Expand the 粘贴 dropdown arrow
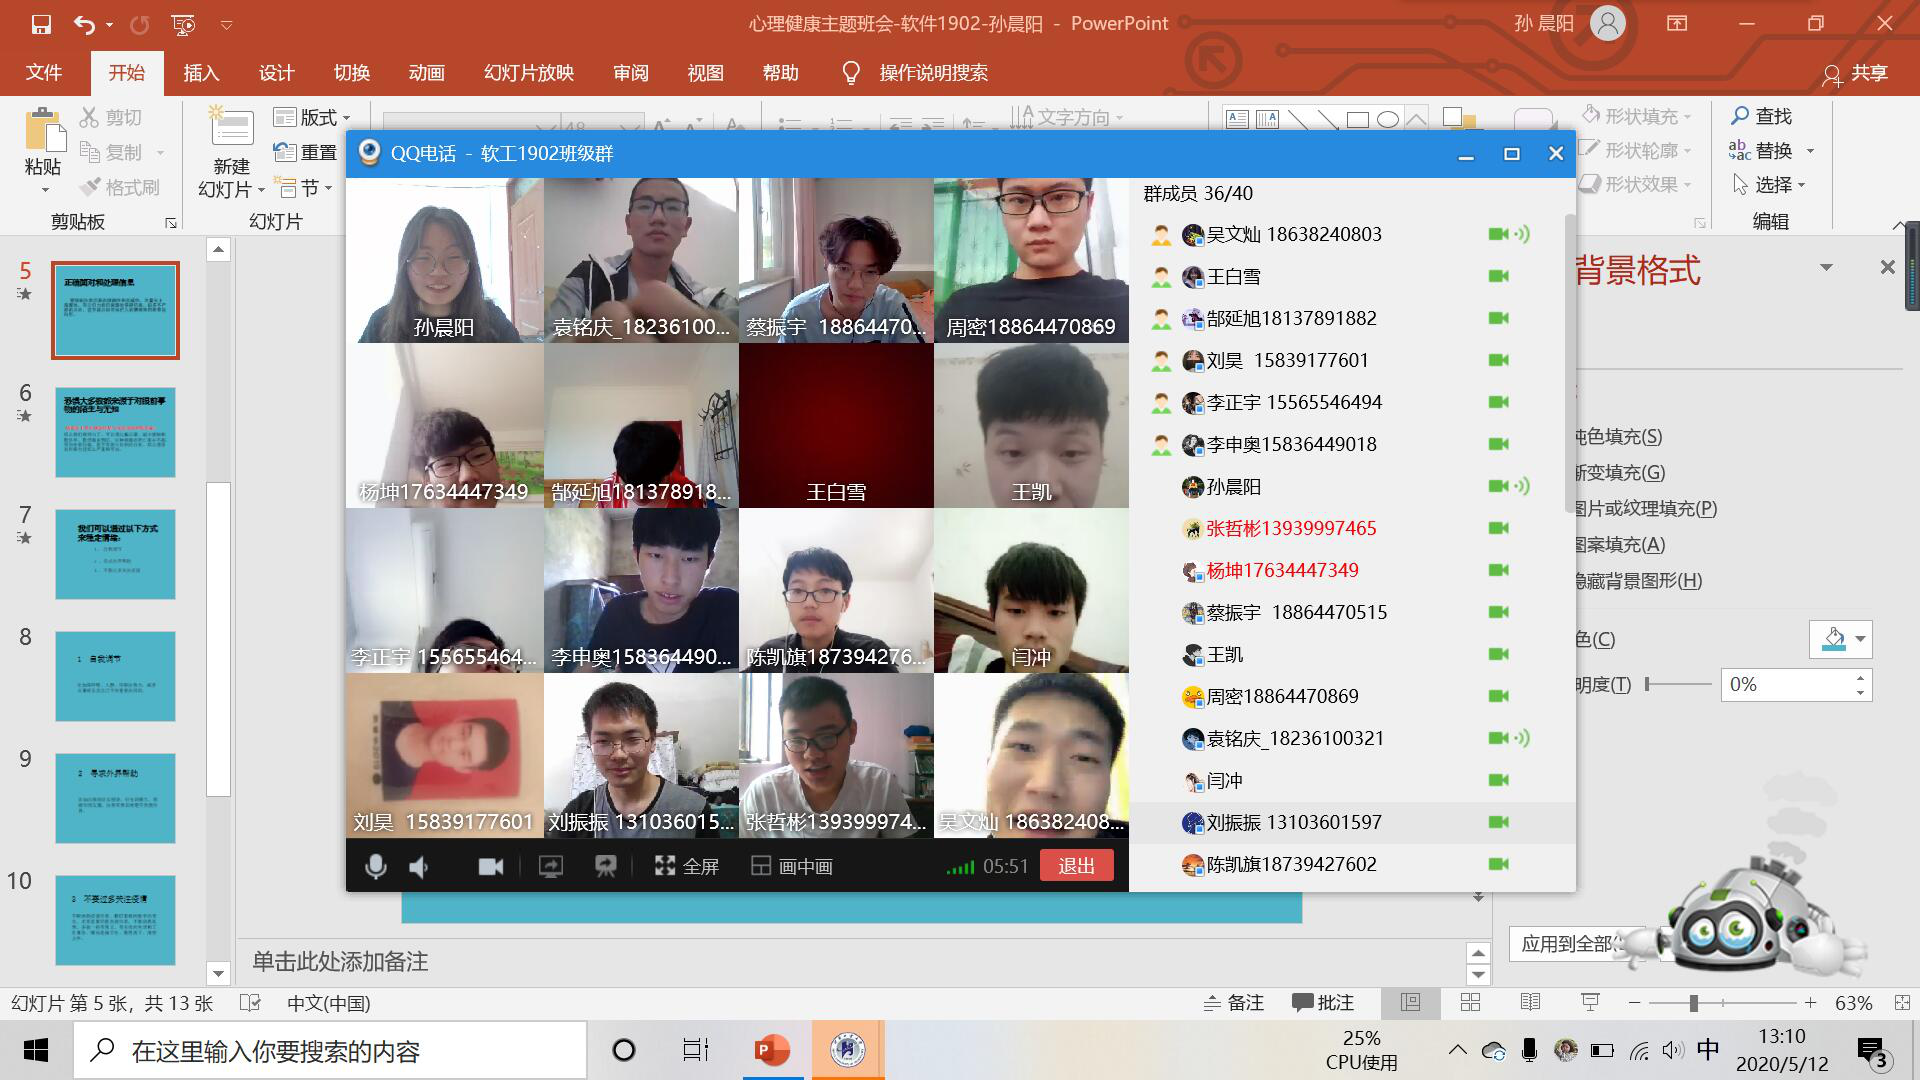The width and height of the screenshot is (1920, 1080). pyautogui.click(x=44, y=190)
